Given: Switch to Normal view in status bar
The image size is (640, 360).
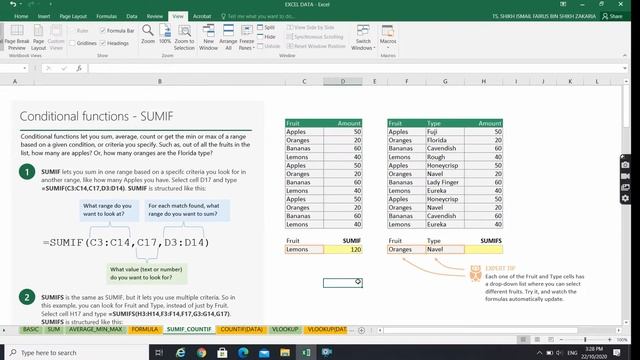Looking at the screenshot, I should 523,340.
